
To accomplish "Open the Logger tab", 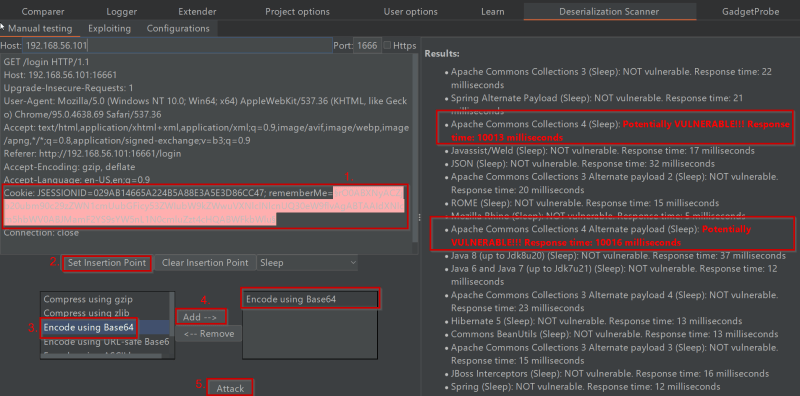I will (x=121, y=11).
